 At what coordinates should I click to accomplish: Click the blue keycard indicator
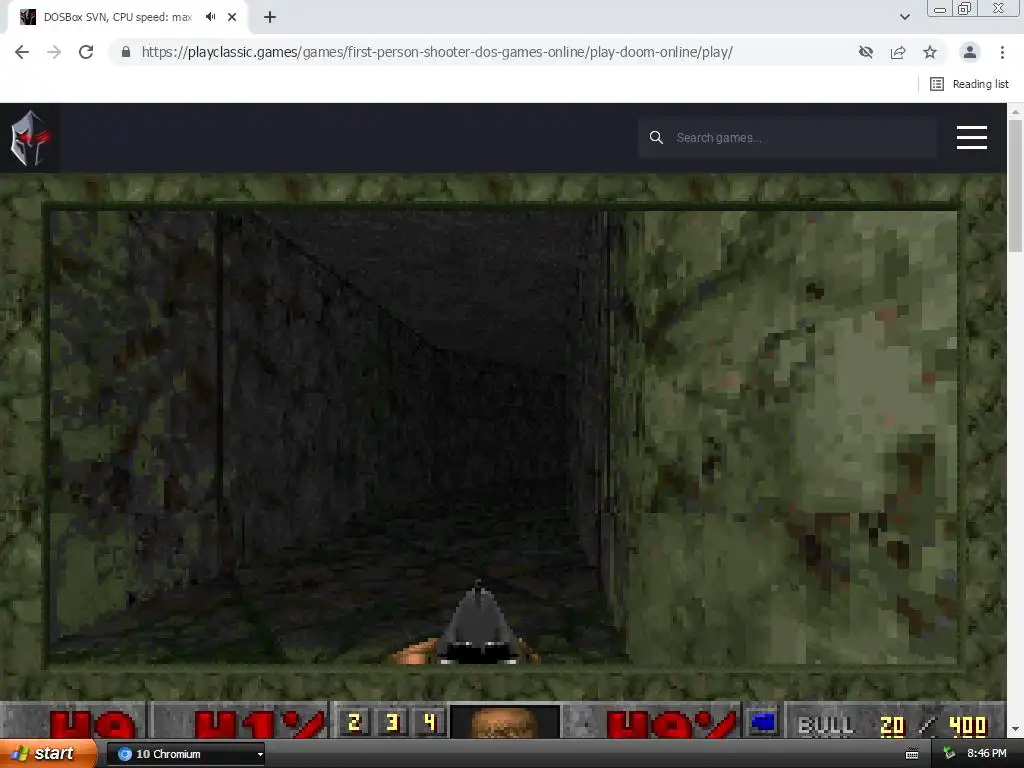point(763,722)
